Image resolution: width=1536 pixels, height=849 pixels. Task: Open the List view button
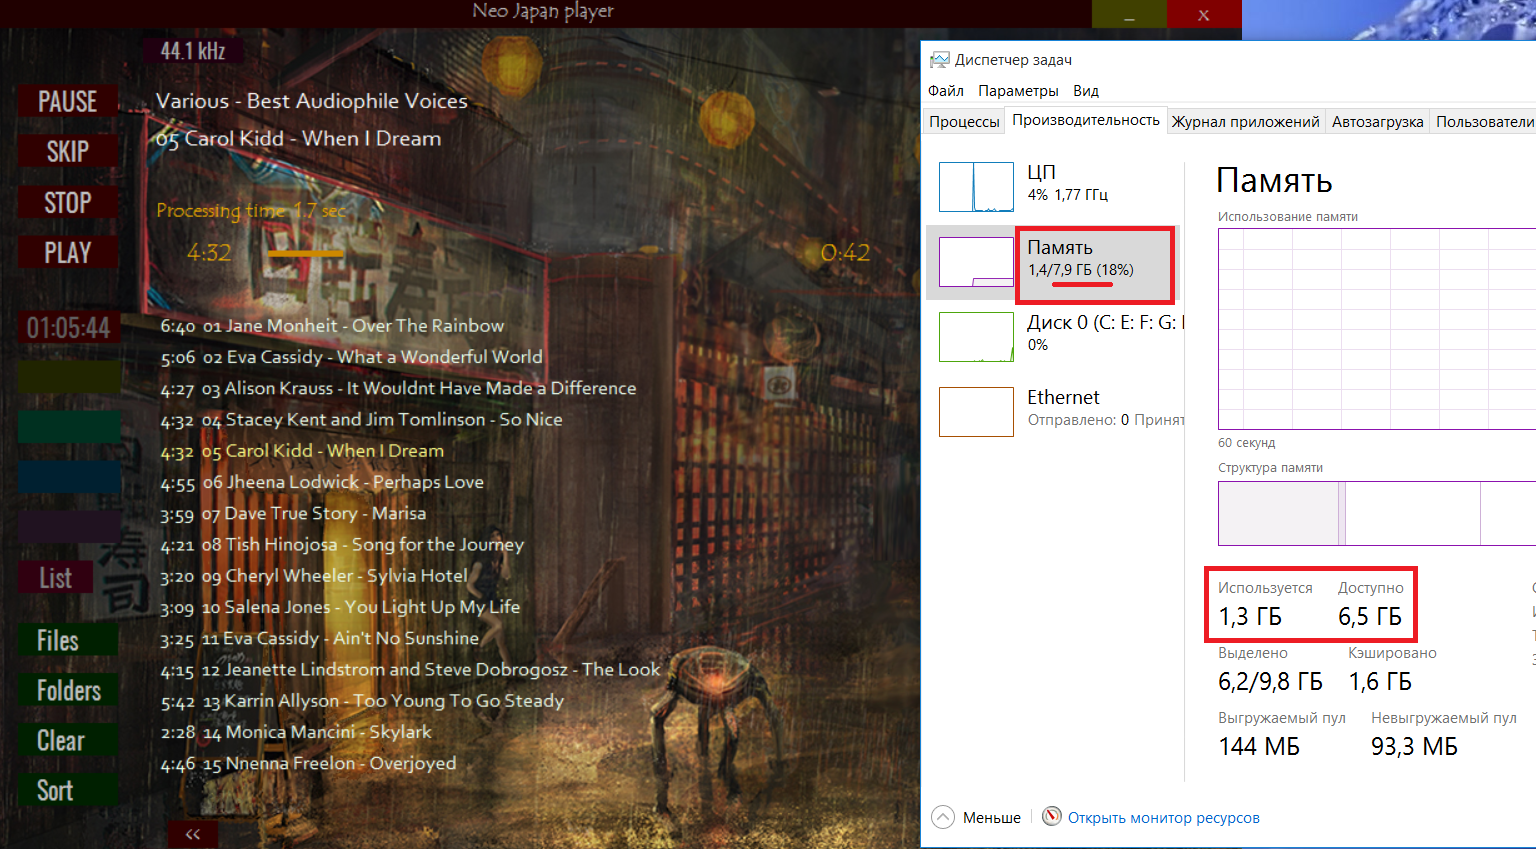(x=56, y=578)
